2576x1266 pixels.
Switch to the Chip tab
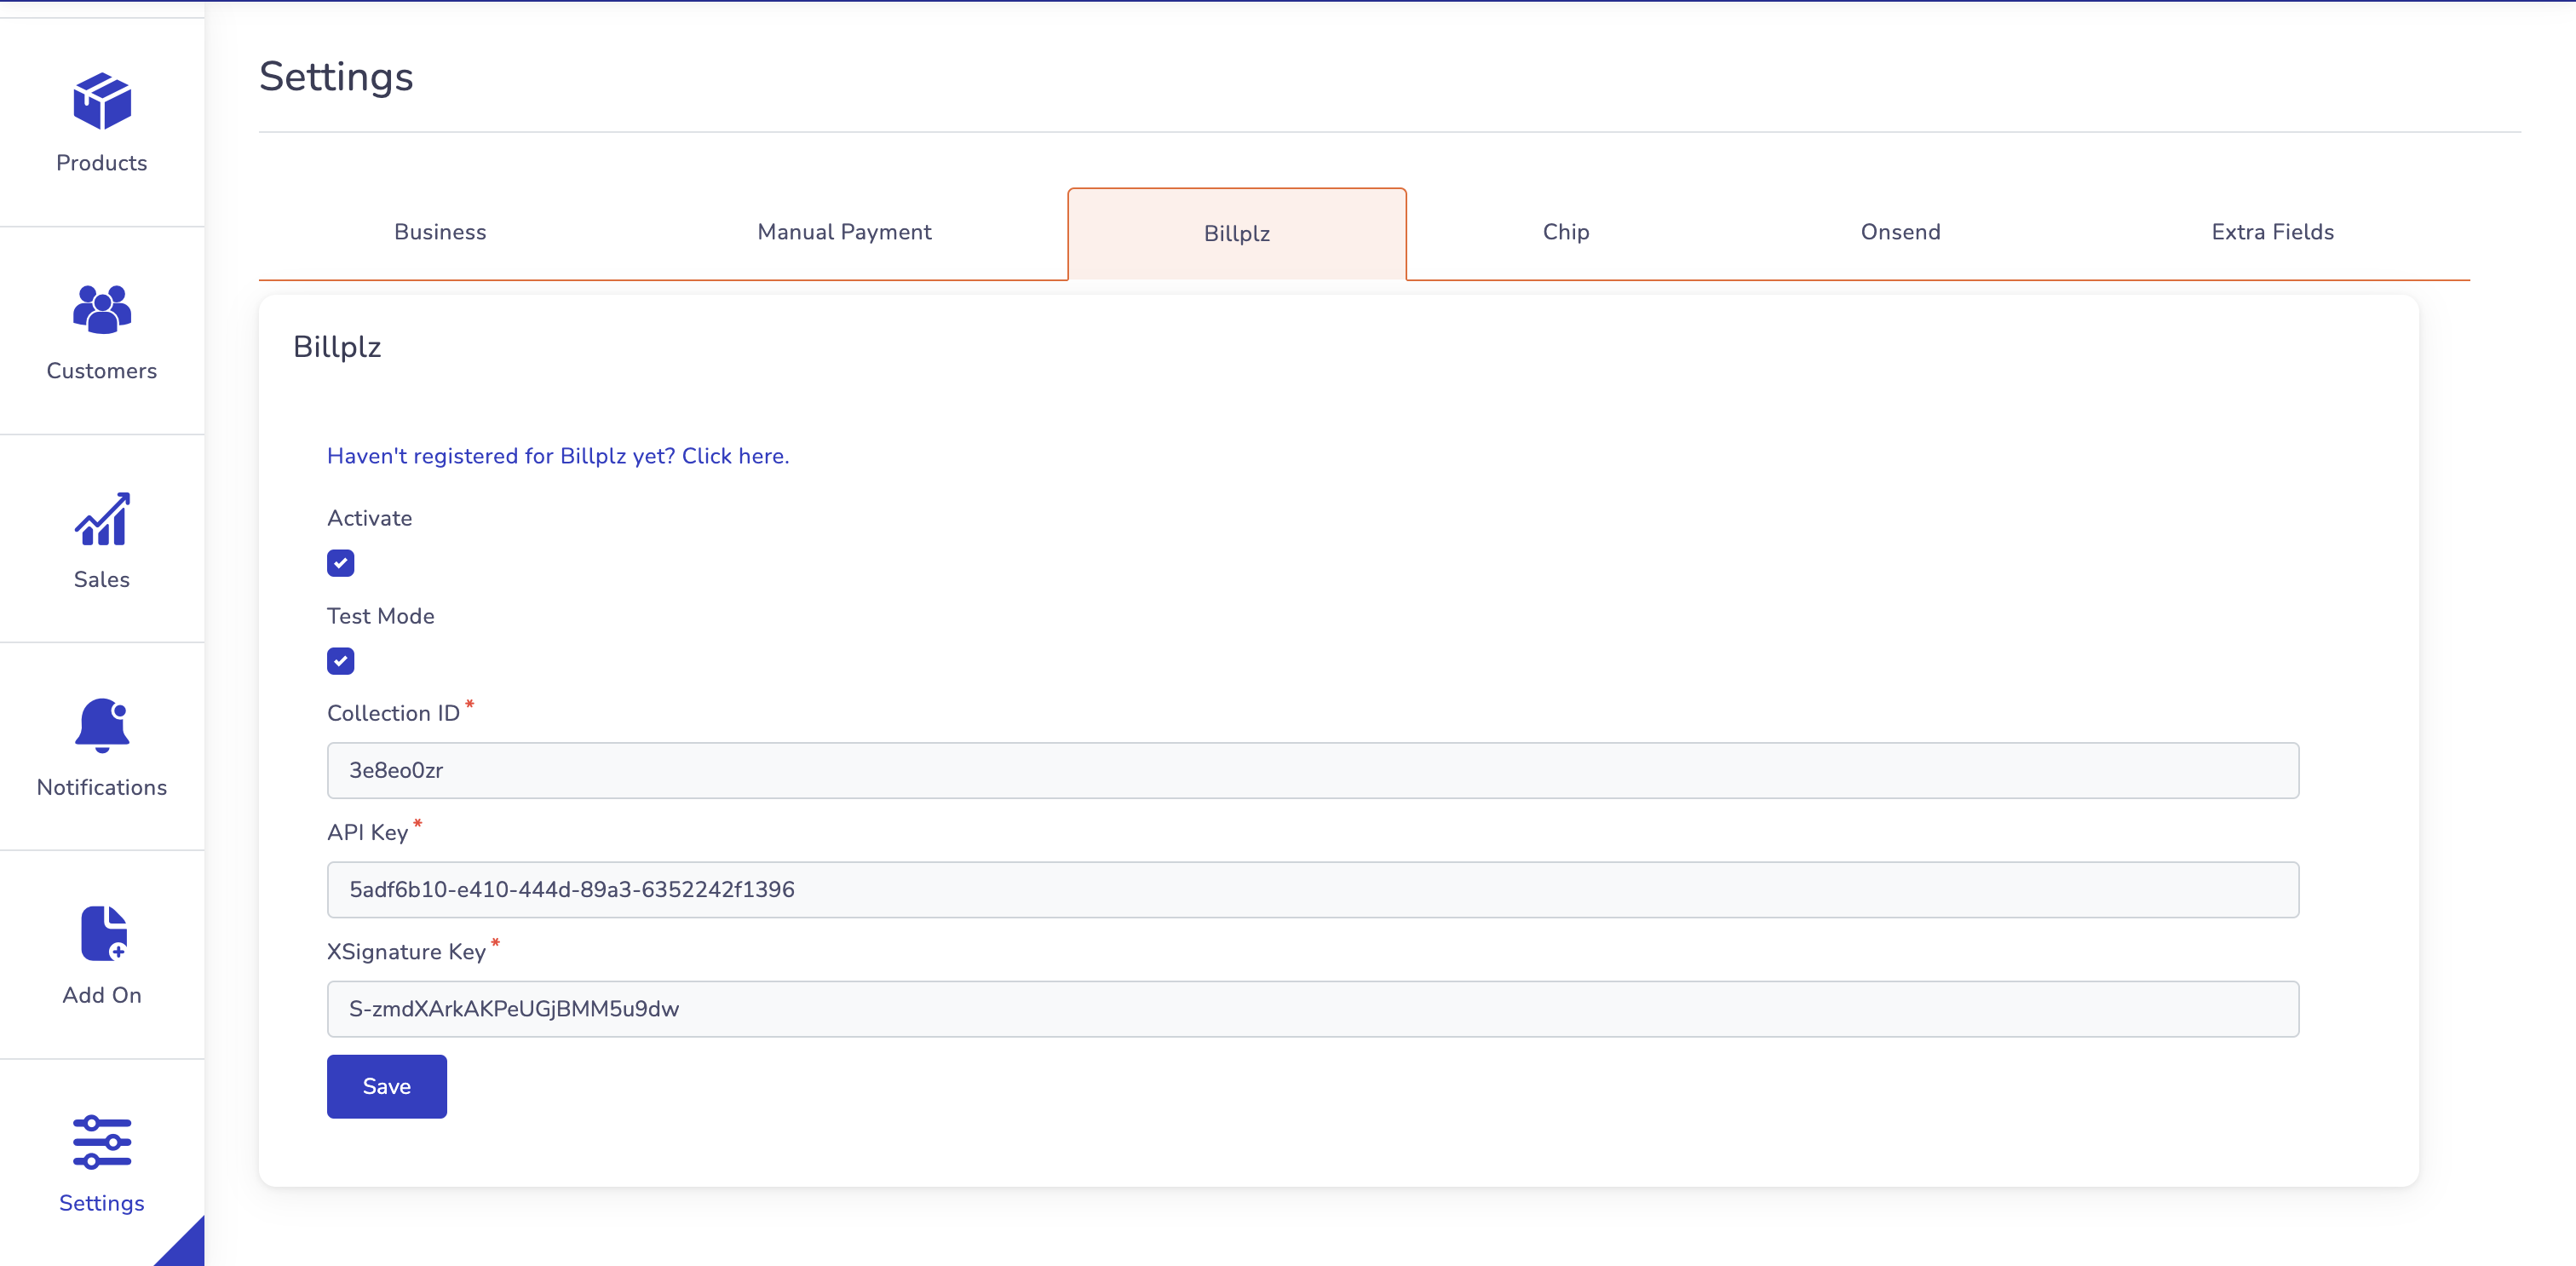coord(1566,232)
